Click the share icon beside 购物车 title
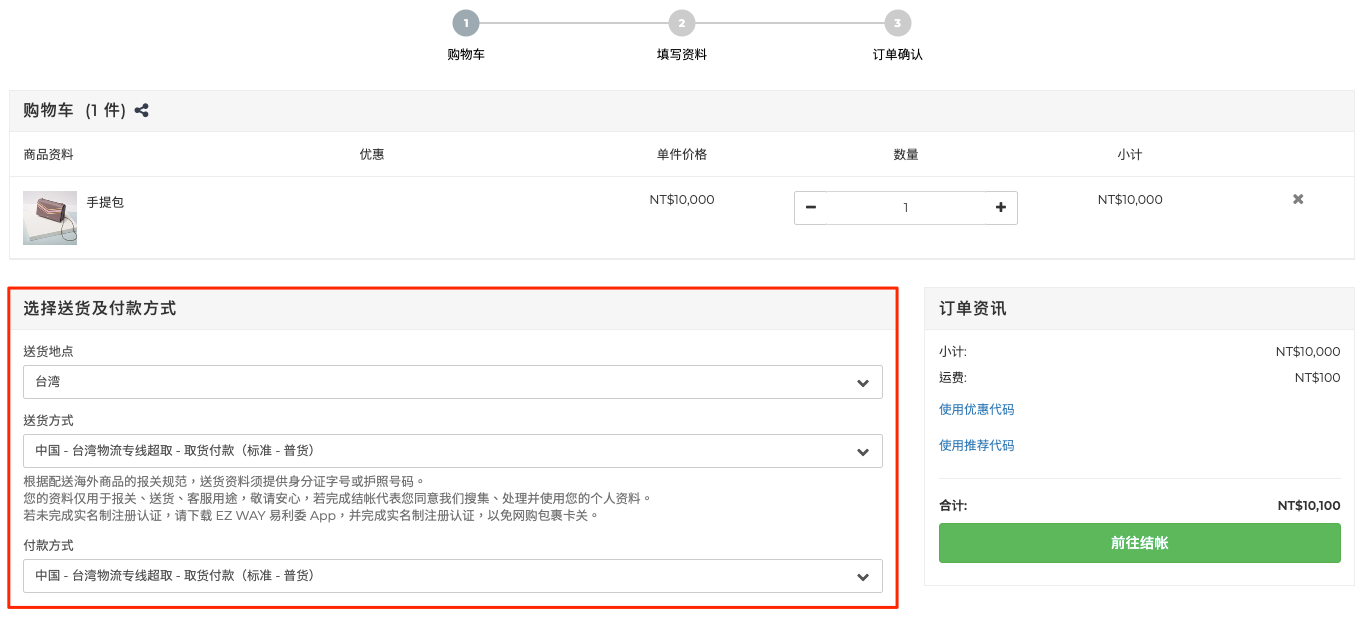Screen dimensions: 1360x624 tap(142, 111)
